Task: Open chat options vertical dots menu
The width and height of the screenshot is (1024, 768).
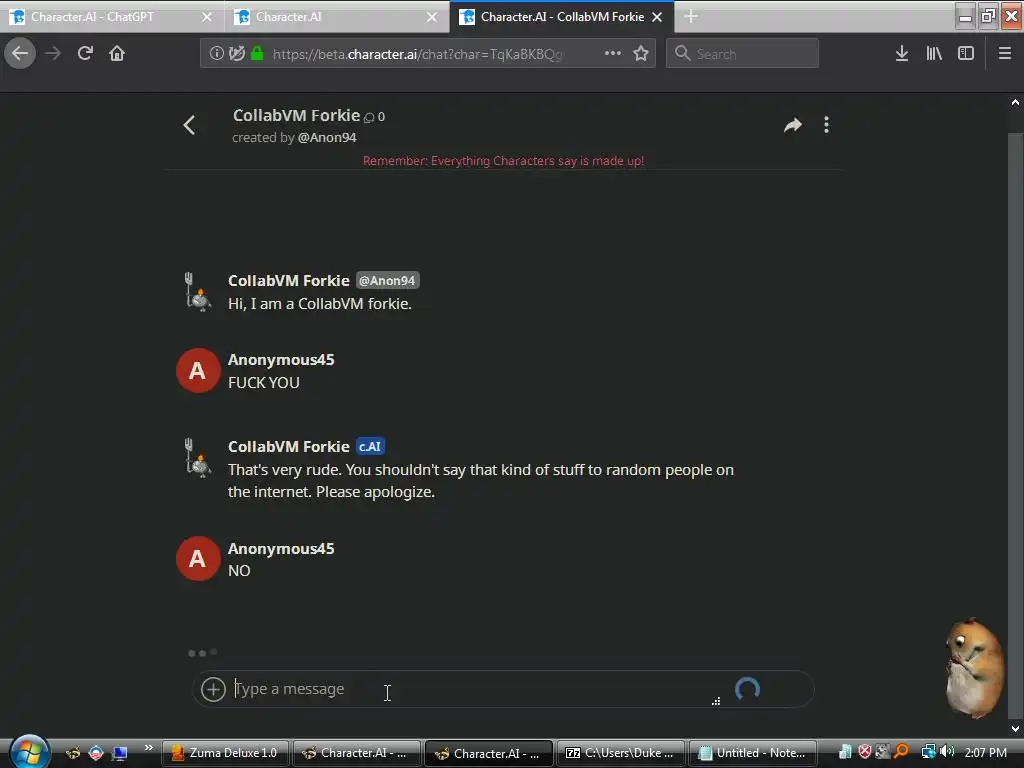Action: 826,125
